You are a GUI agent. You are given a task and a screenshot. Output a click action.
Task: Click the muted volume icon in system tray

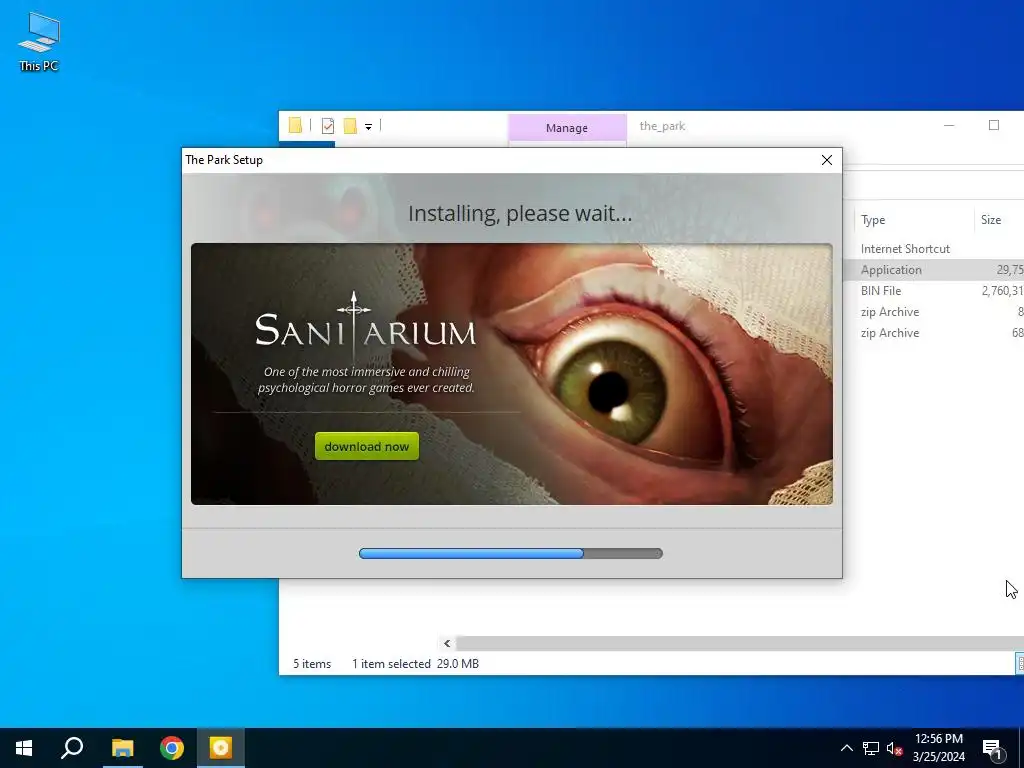pos(894,748)
